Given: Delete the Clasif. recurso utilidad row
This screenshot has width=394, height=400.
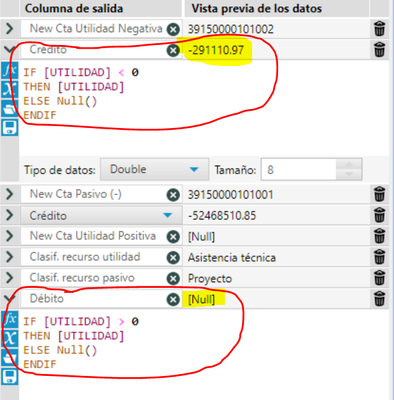Looking at the screenshot, I should coord(379,257).
